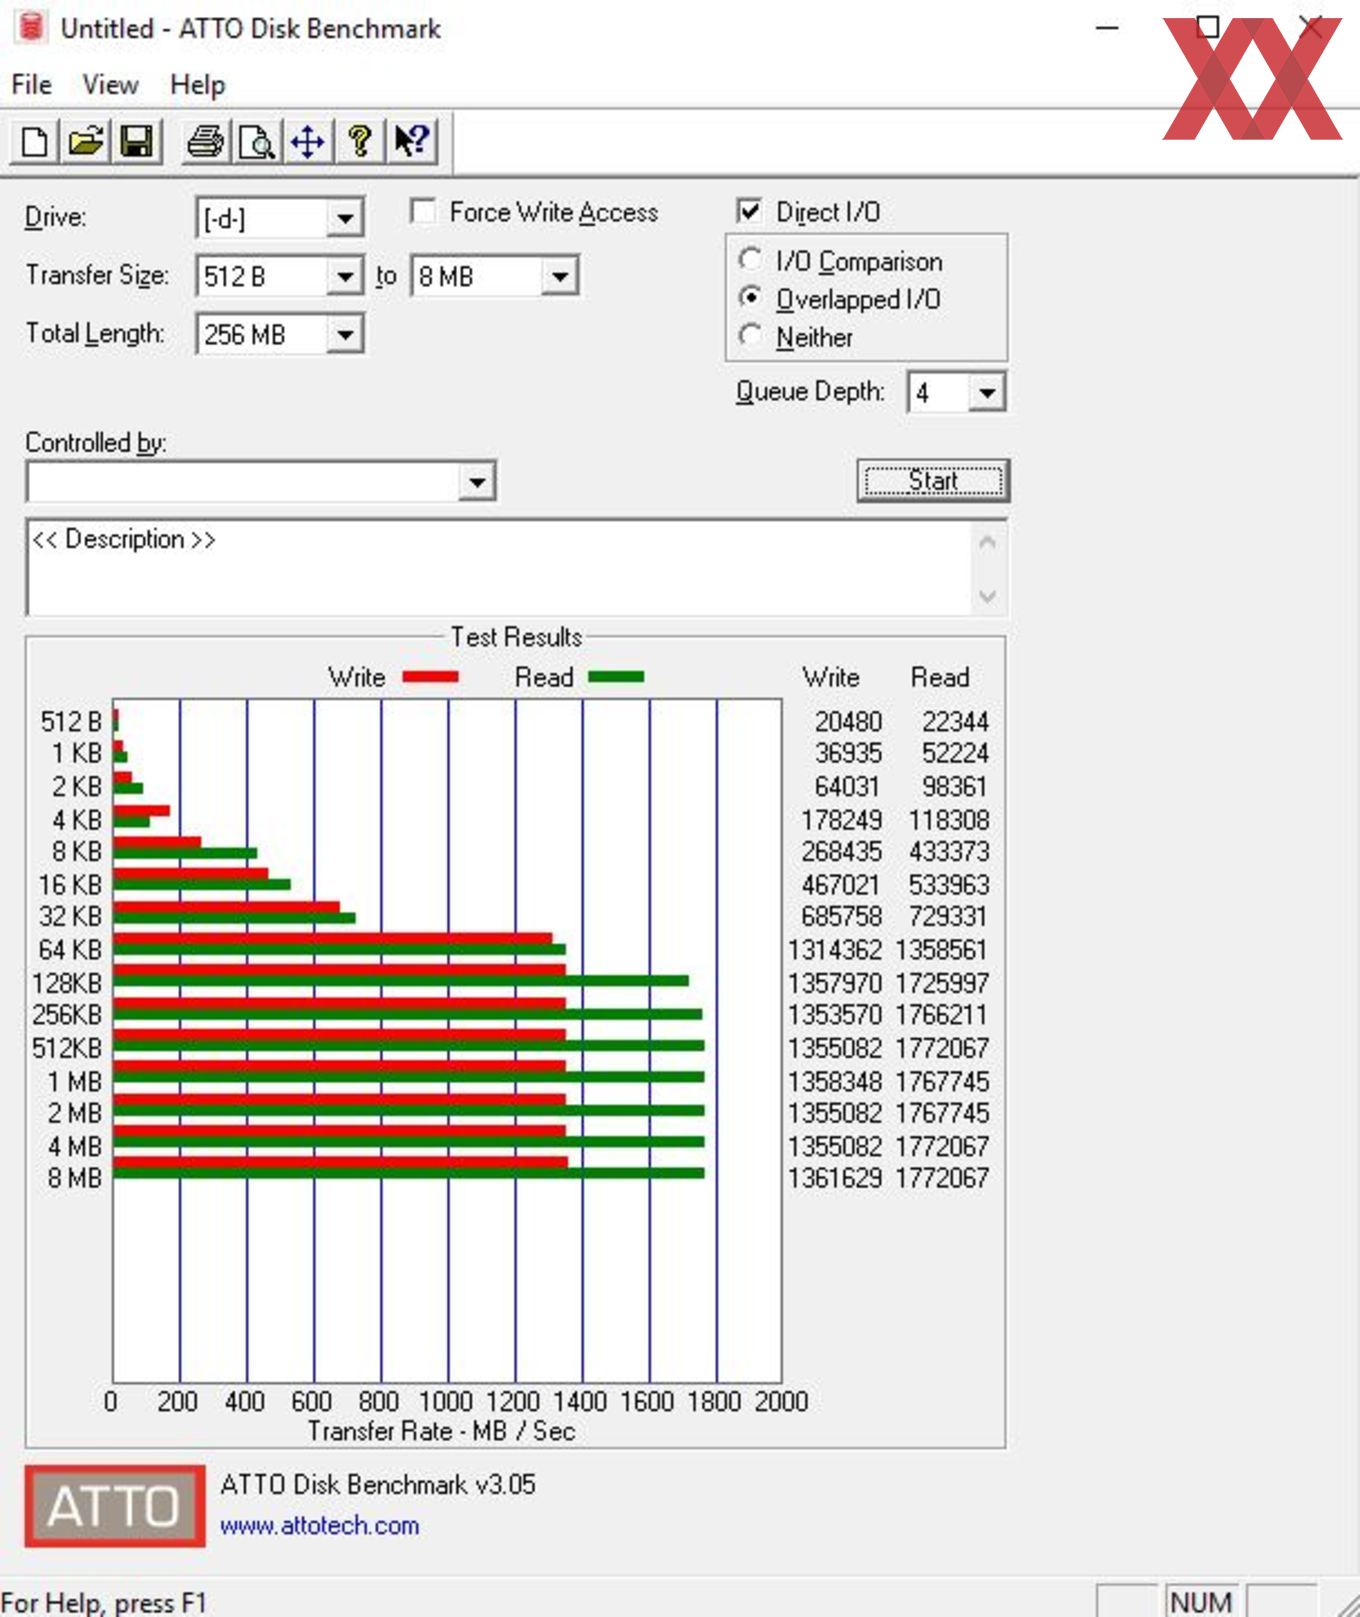Viewport: 1360px width, 1617px height.
Task: Click the 8 MB green read bar
Action: point(409,1174)
